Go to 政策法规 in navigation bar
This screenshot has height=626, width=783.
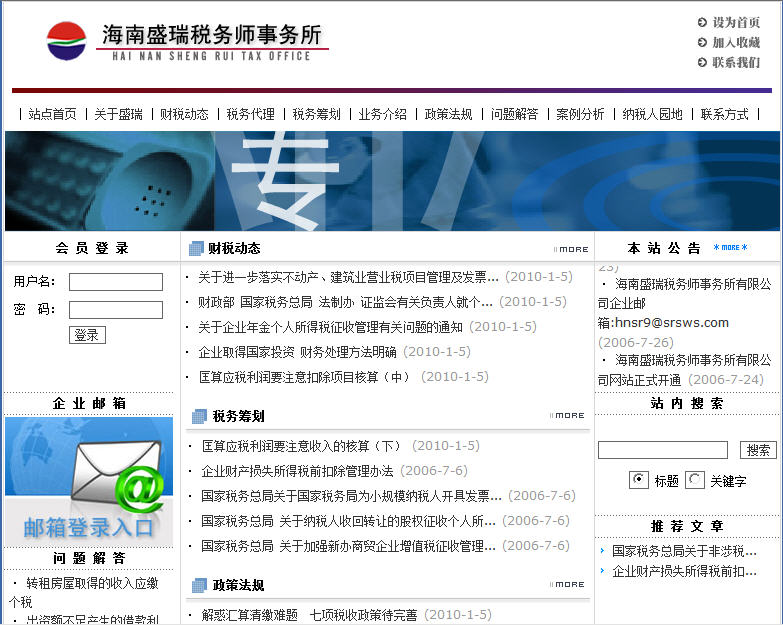[x=448, y=114]
